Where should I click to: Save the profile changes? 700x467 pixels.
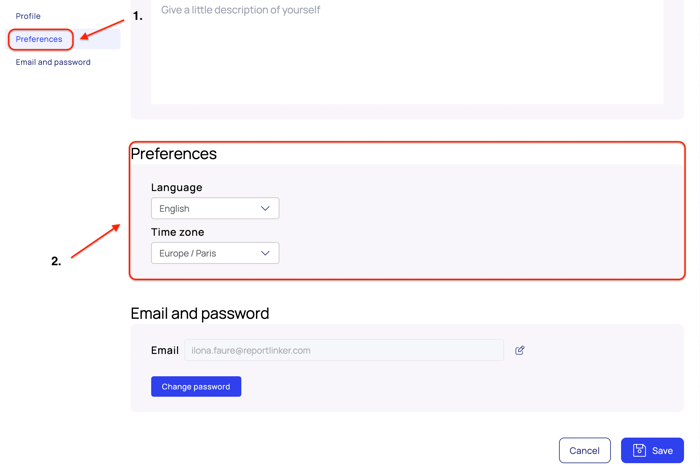652,450
